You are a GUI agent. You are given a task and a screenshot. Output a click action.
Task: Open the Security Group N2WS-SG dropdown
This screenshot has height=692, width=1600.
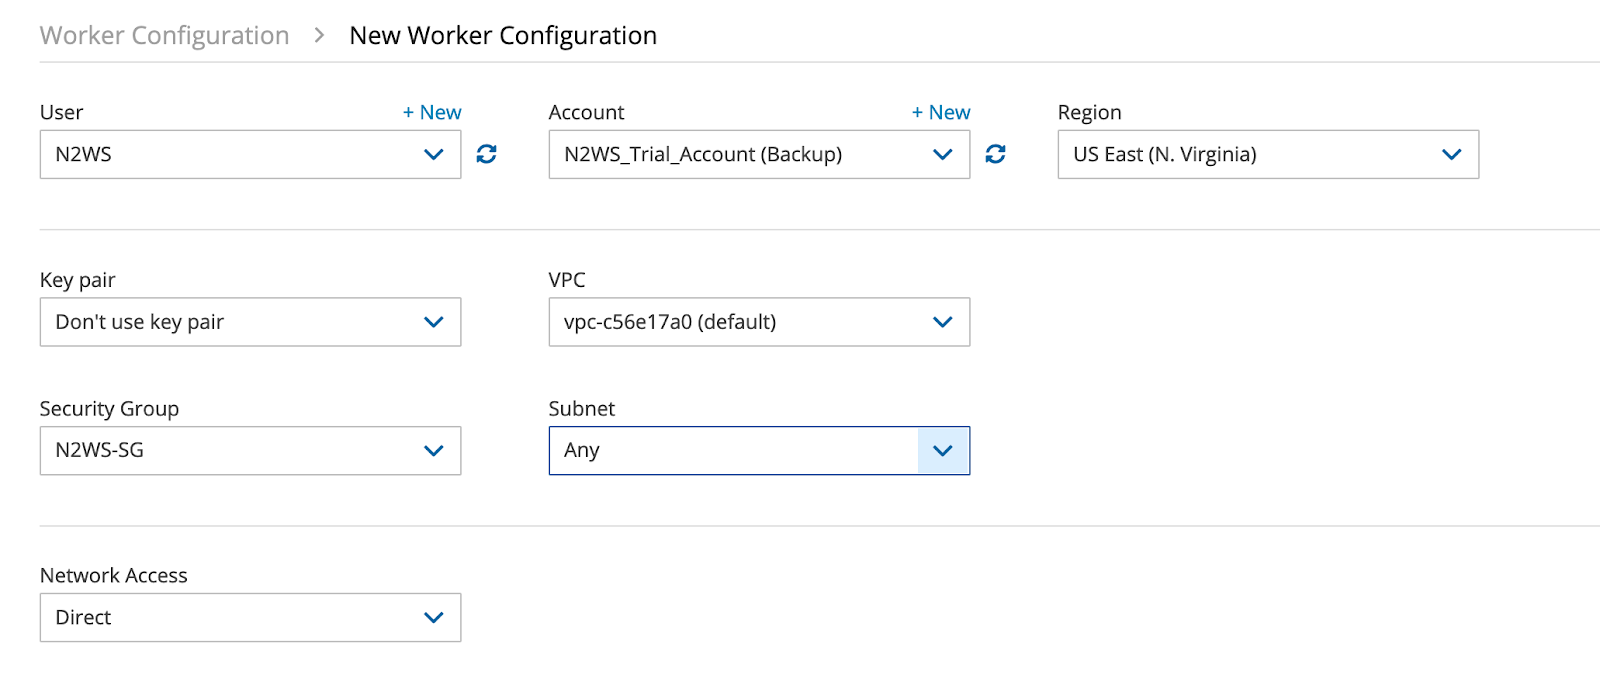(x=230, y=451)
